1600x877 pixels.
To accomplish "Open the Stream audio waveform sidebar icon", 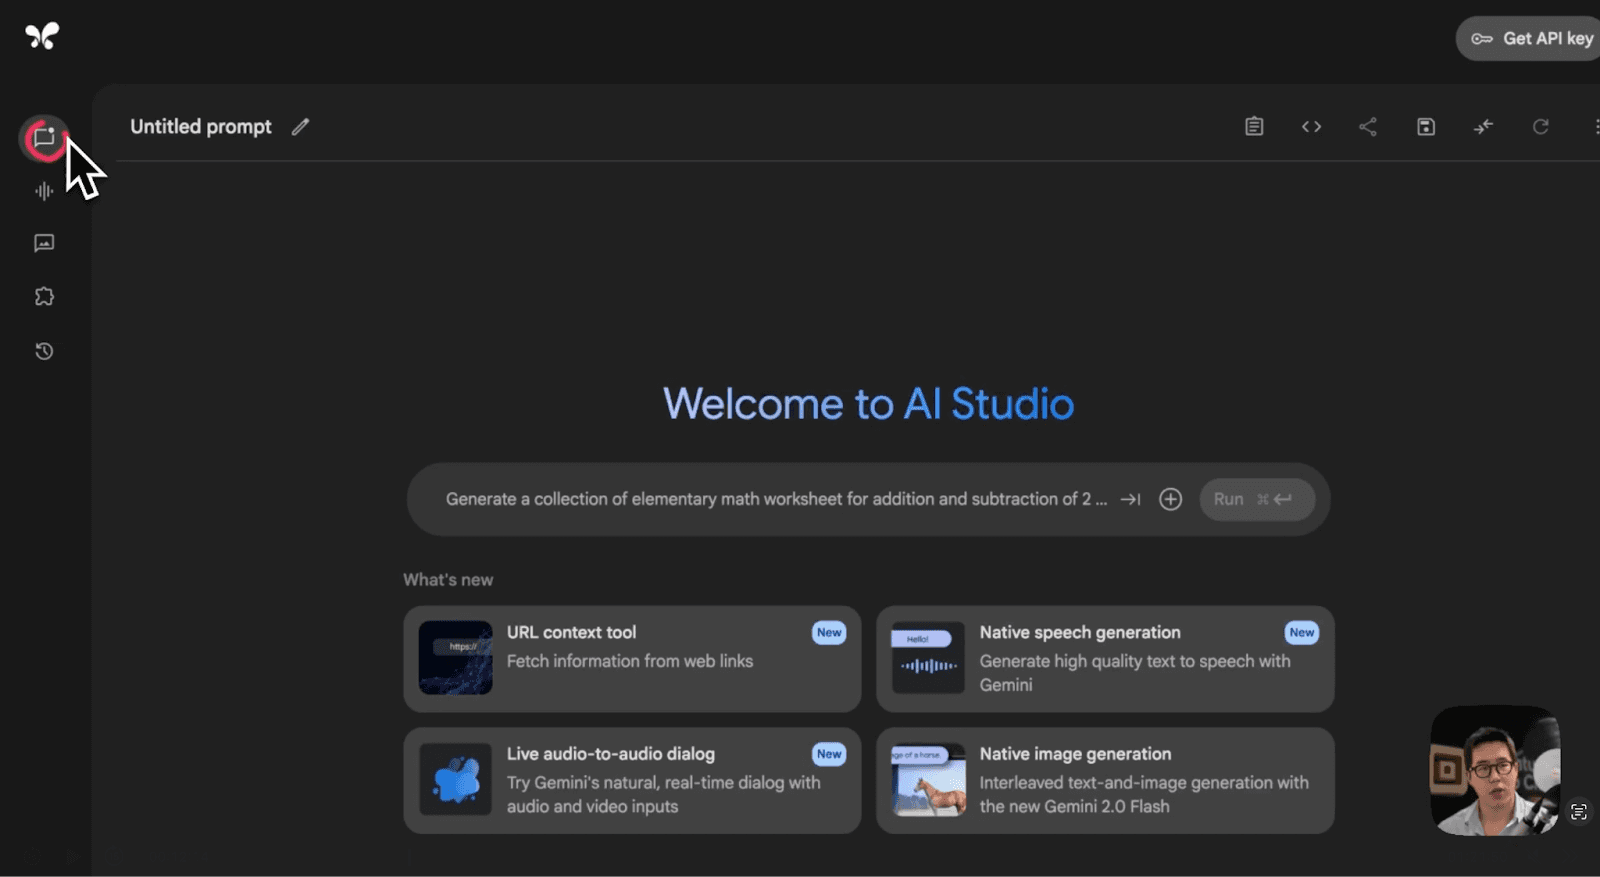I will [x=44, y=191].
